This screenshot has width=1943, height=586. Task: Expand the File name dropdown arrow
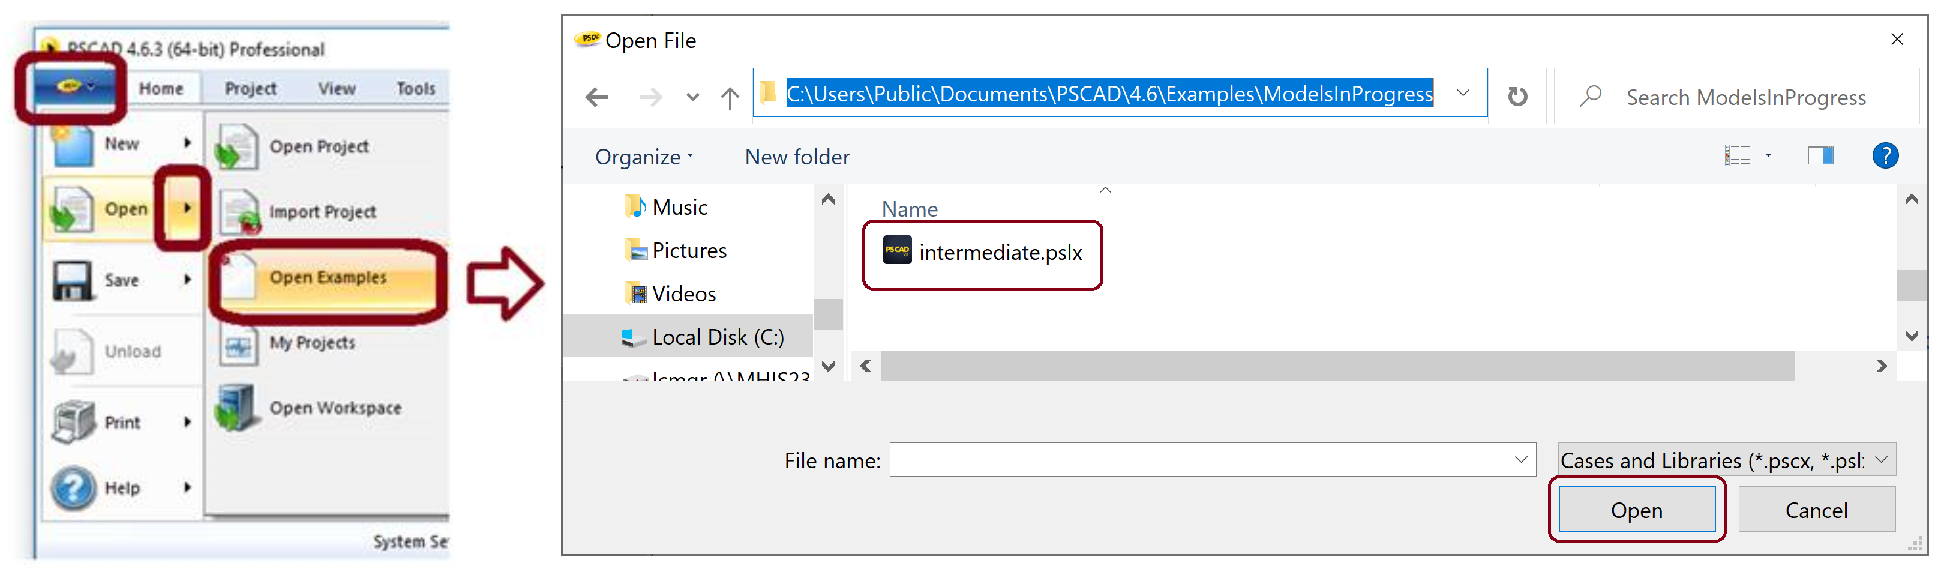pos(1521,460)
